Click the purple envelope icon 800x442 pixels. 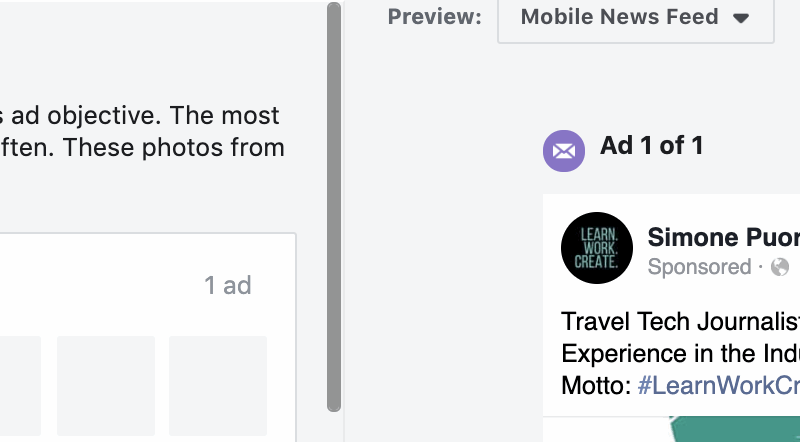point(564,151)
